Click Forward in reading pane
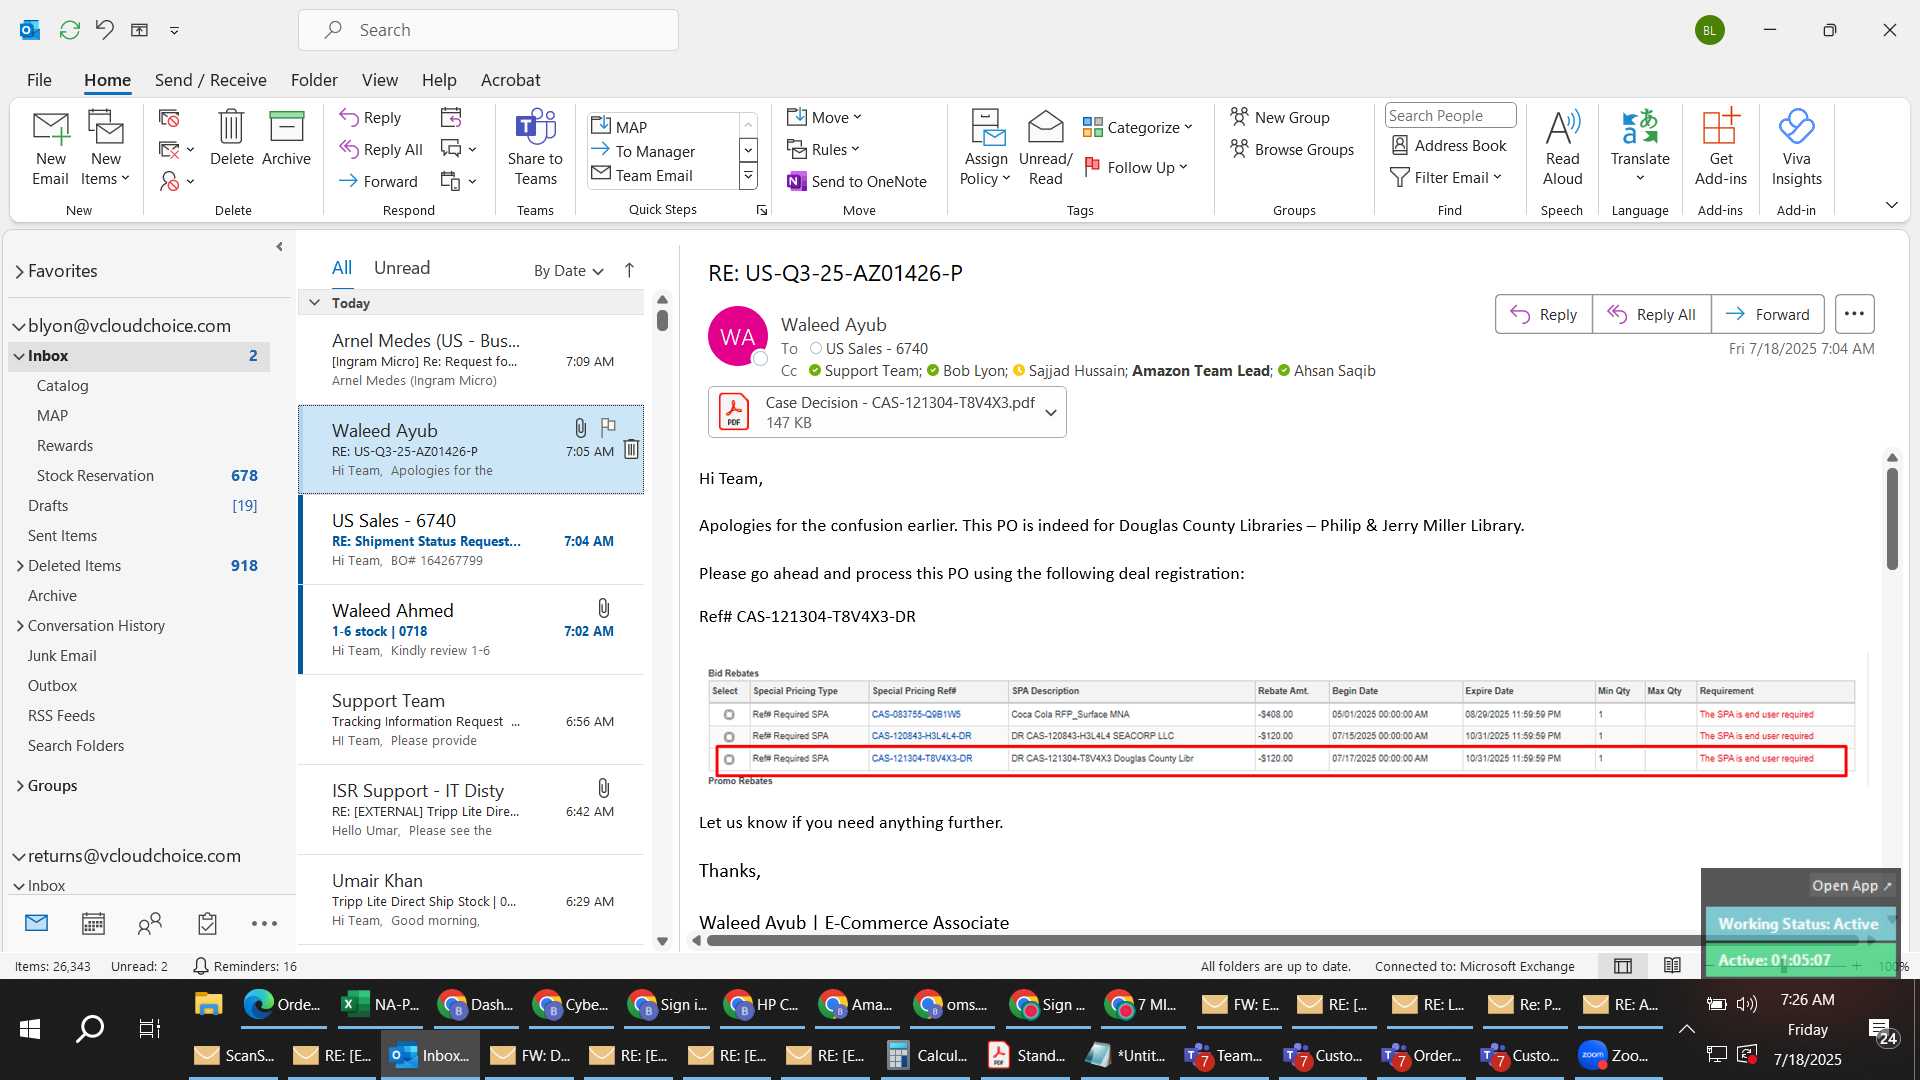The width and height of the screenshot is (1920, 1080). (x=1767, y=314)
